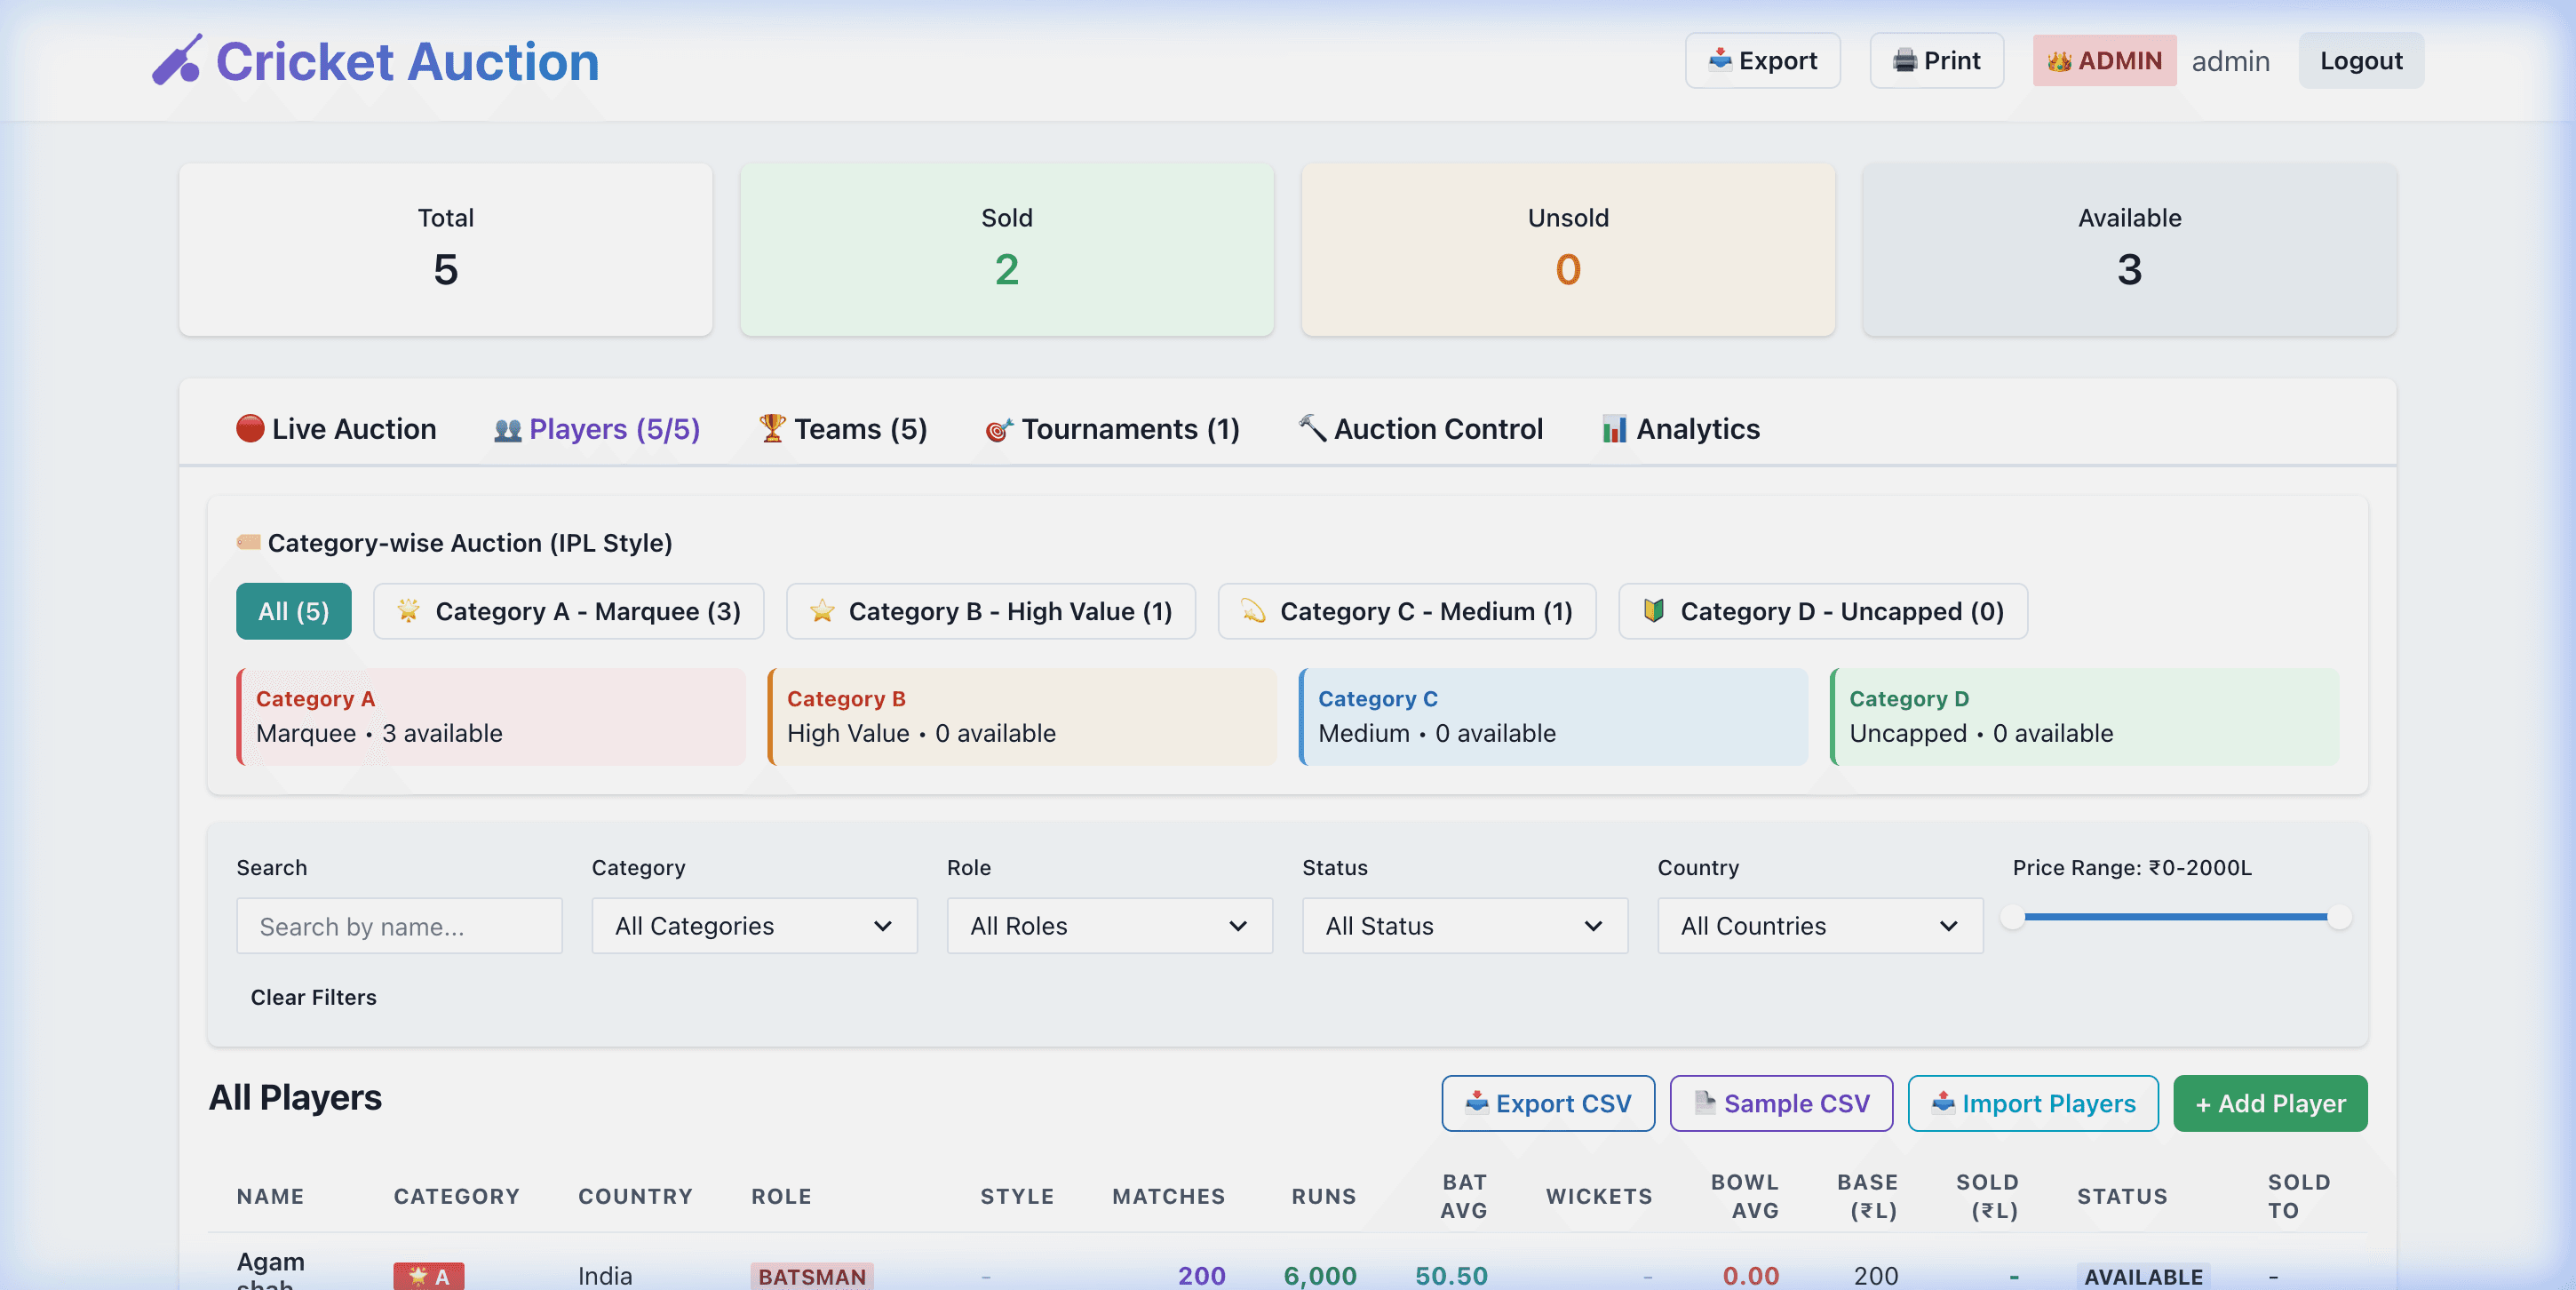Click the red circle Live Auction icon
Screen dimensions: 2576x1290
(x=250, y=428)
